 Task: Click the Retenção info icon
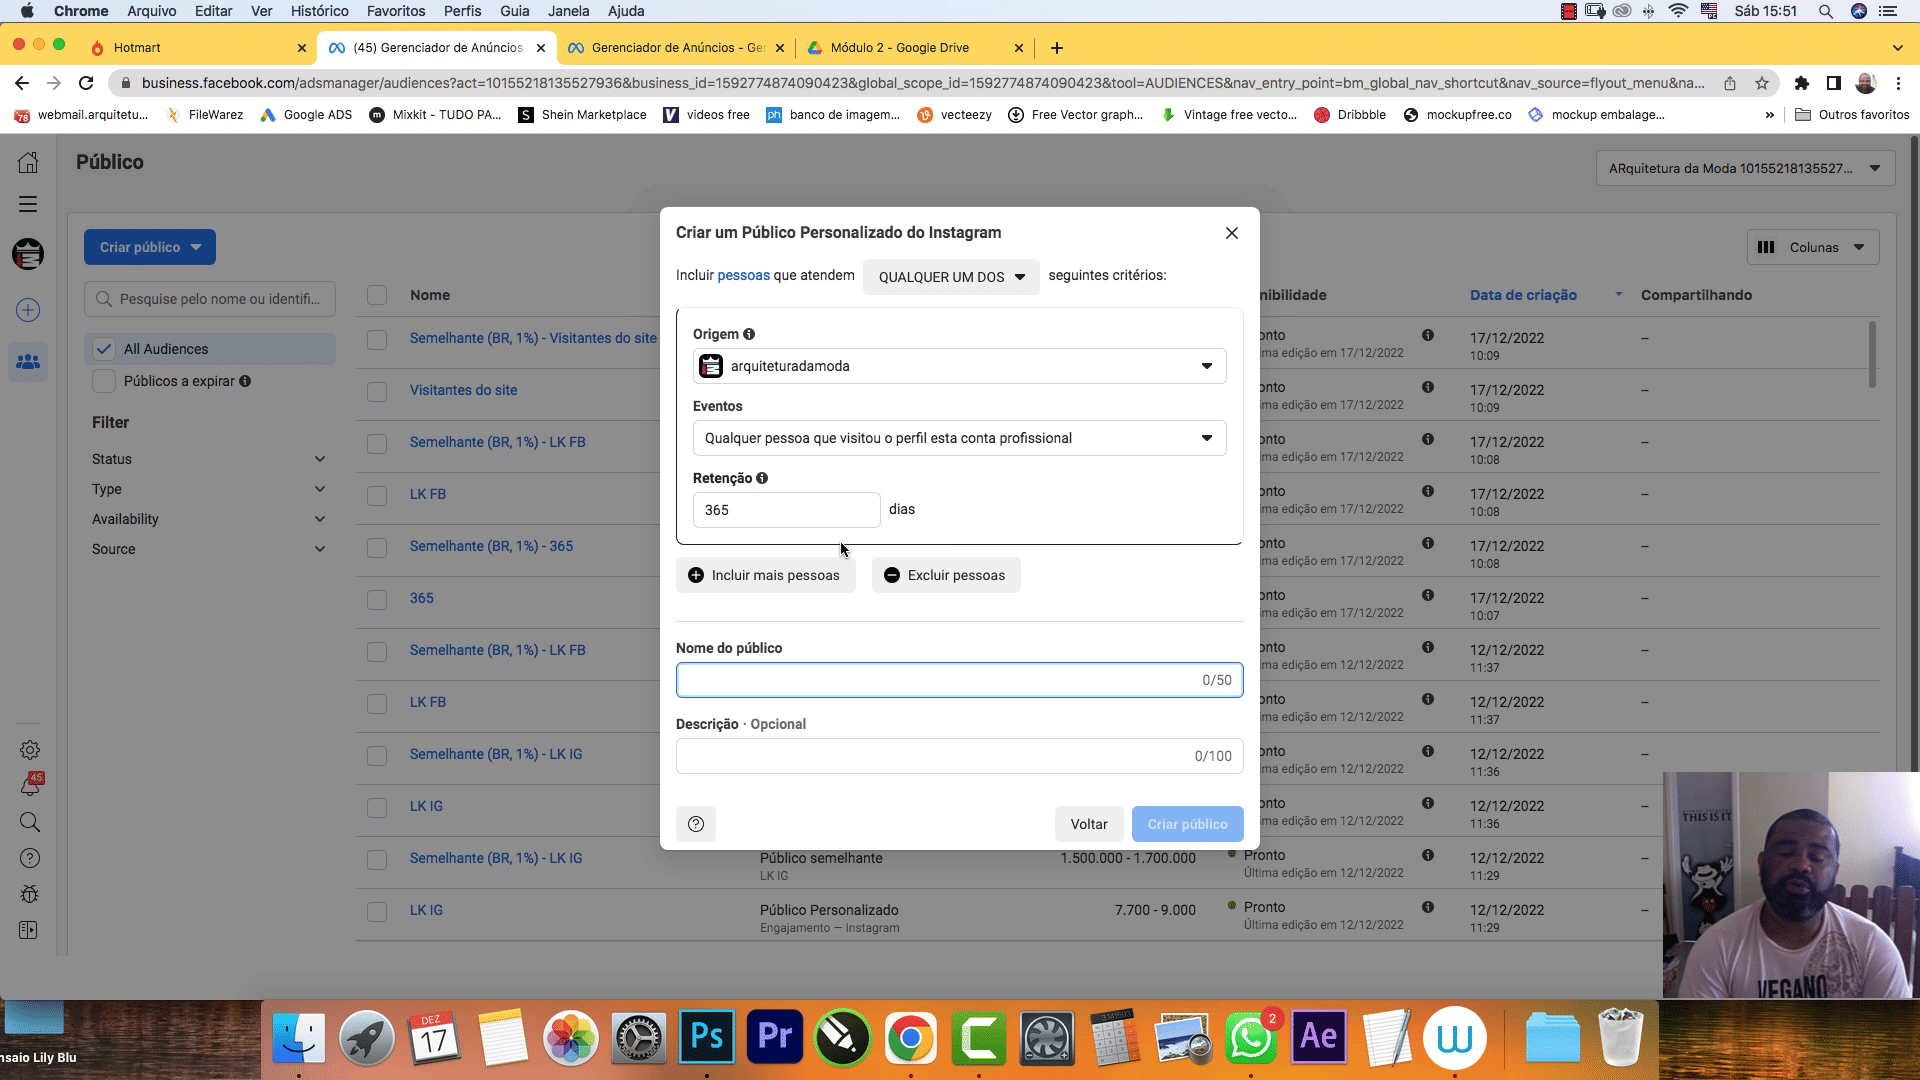point(762,478)
